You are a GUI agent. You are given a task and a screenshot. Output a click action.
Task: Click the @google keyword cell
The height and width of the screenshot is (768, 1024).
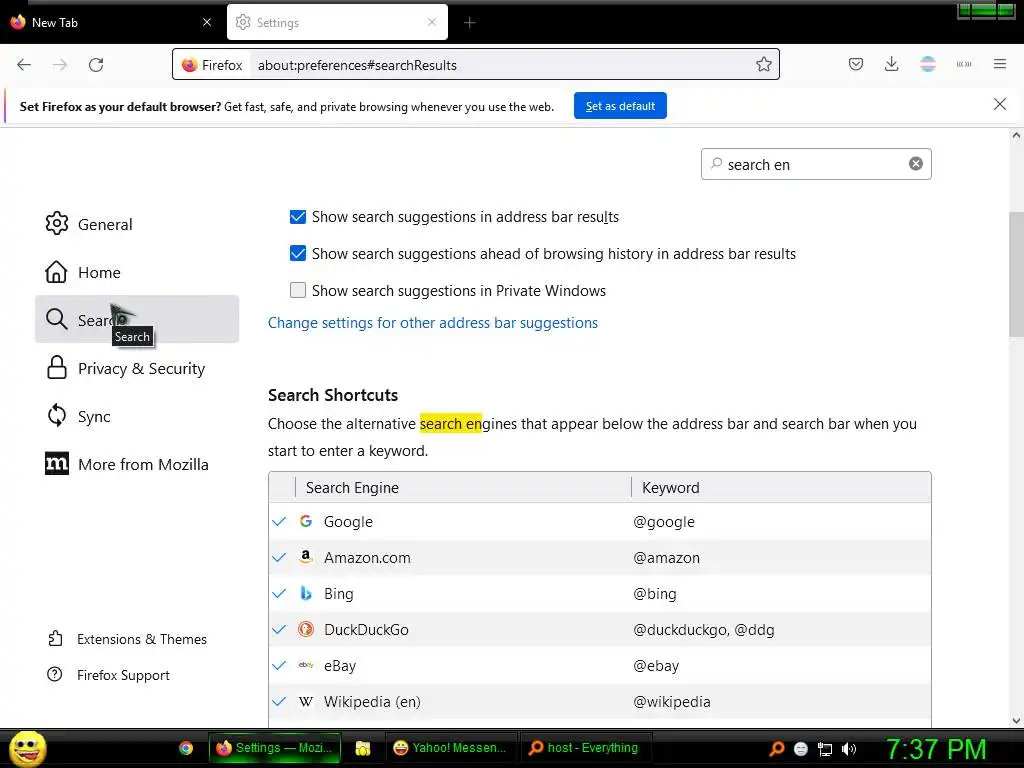point(664,522)
